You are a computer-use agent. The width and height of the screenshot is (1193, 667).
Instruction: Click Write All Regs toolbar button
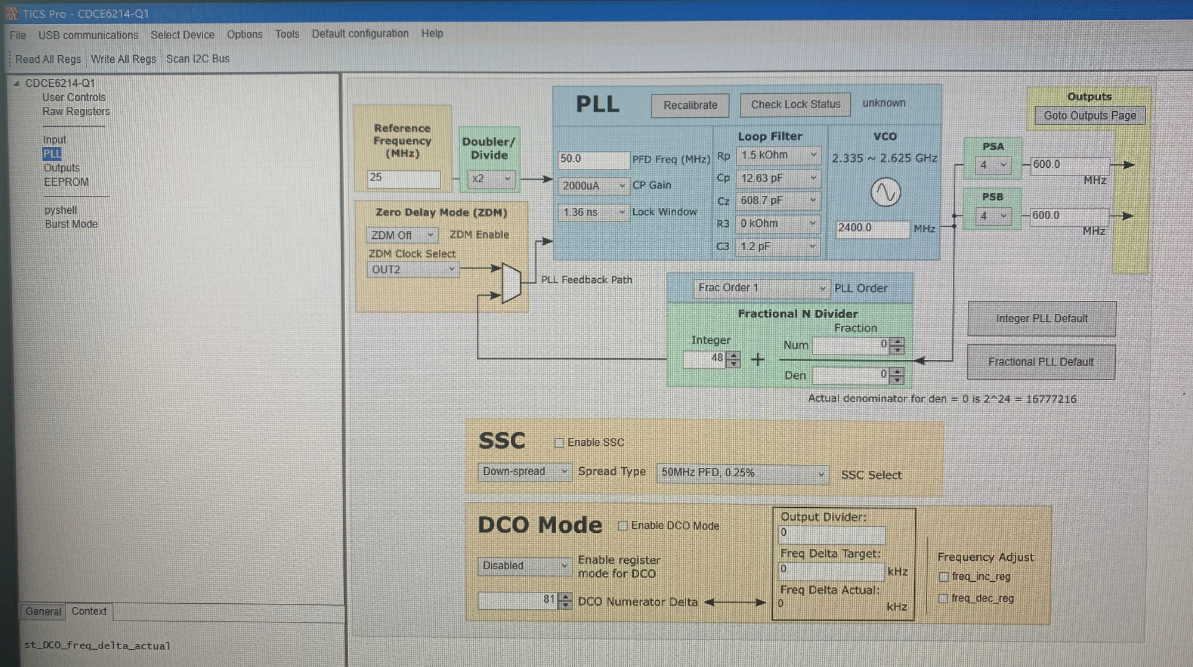click(123, 59)
